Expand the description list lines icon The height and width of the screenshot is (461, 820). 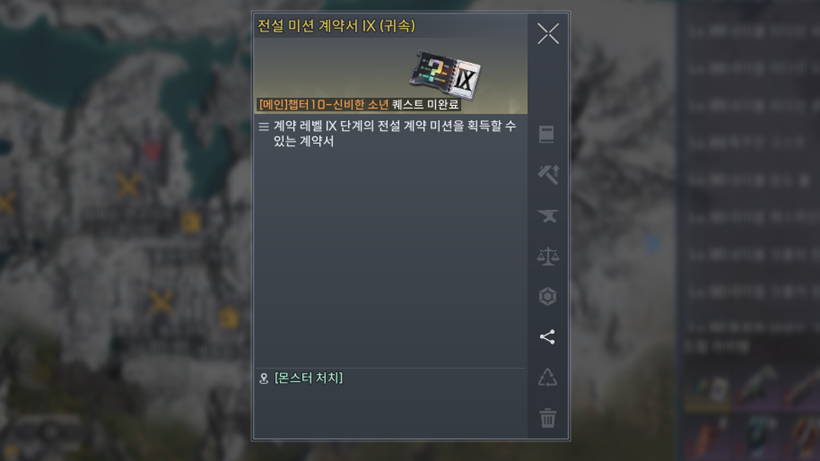(264, 126)
